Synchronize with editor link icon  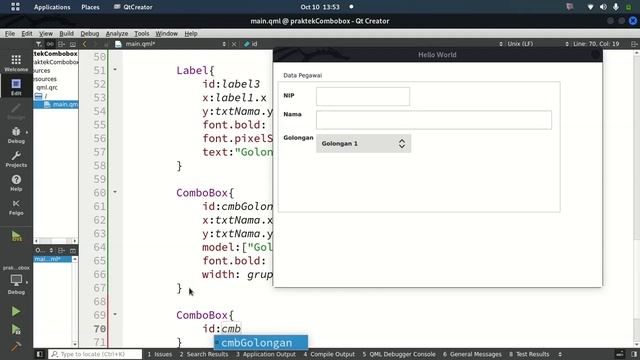click(x=50, y=44)
